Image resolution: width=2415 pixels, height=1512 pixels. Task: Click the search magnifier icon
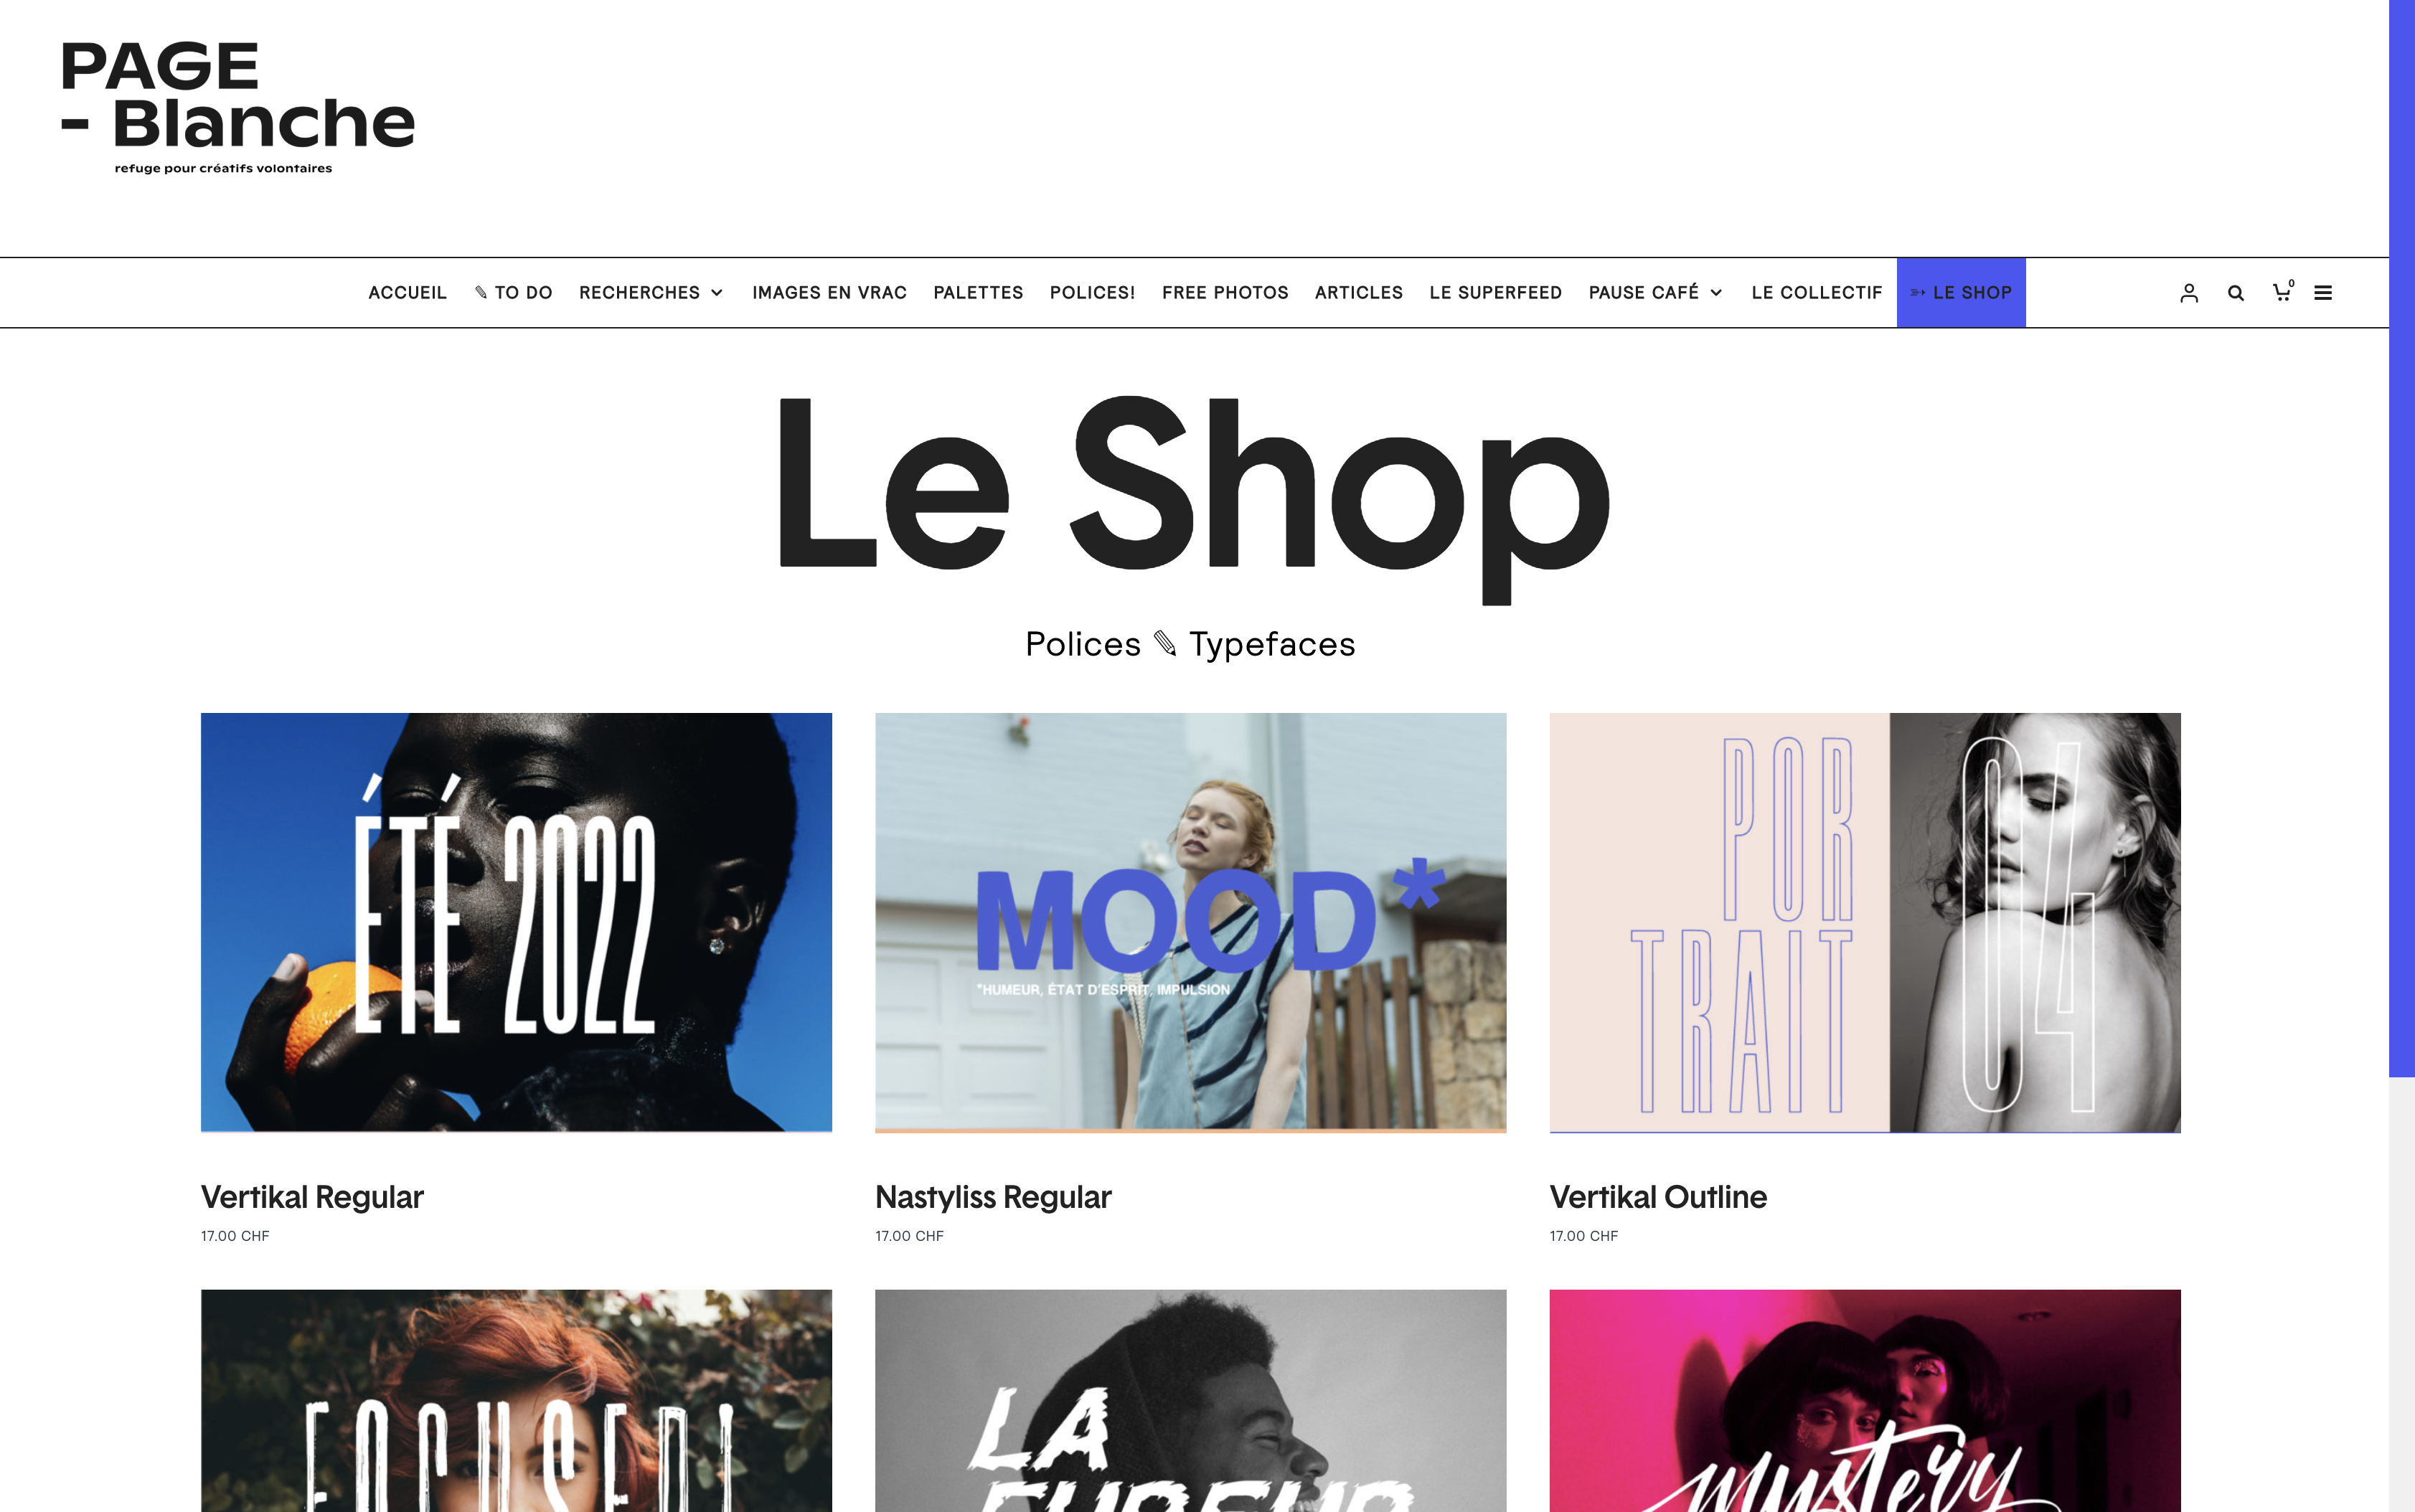2236,293
